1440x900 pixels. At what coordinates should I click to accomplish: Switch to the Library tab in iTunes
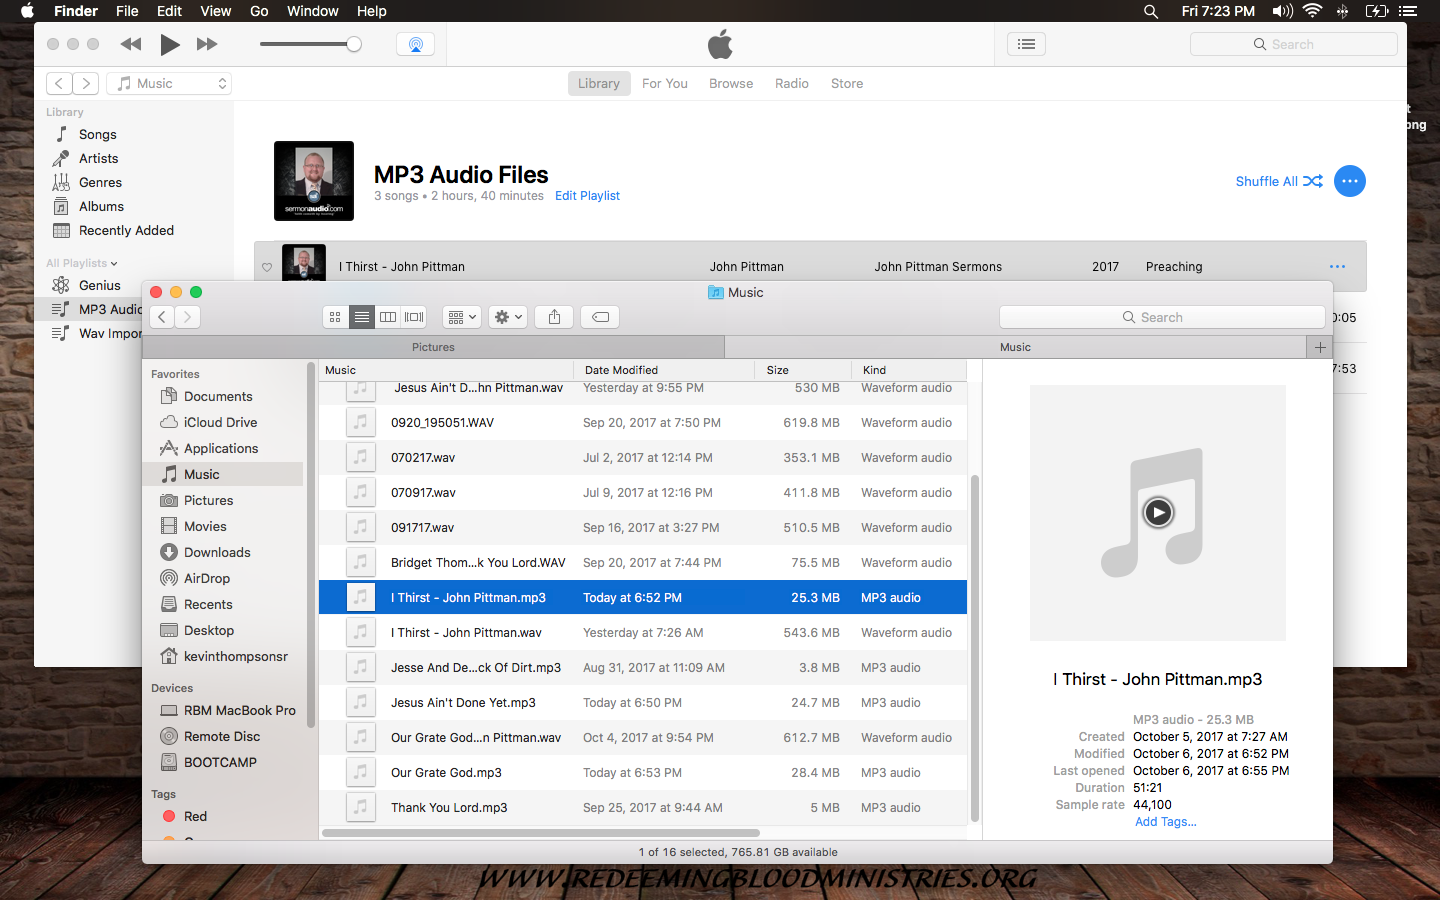[599, 83]
